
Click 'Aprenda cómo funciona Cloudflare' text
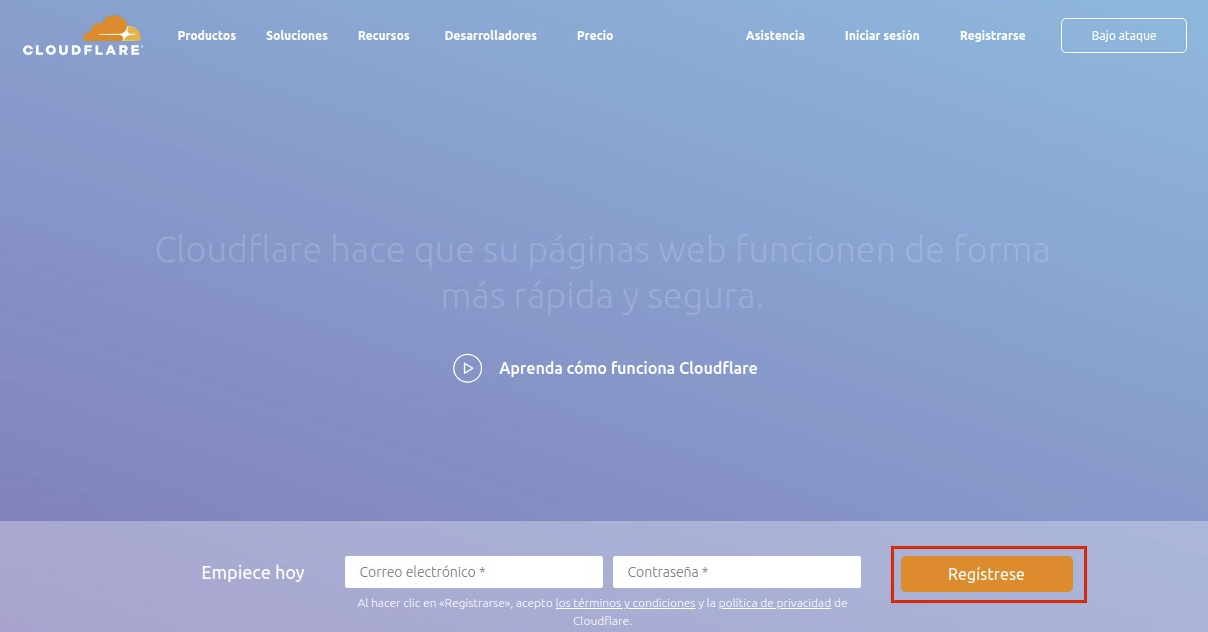click(628, 368)
